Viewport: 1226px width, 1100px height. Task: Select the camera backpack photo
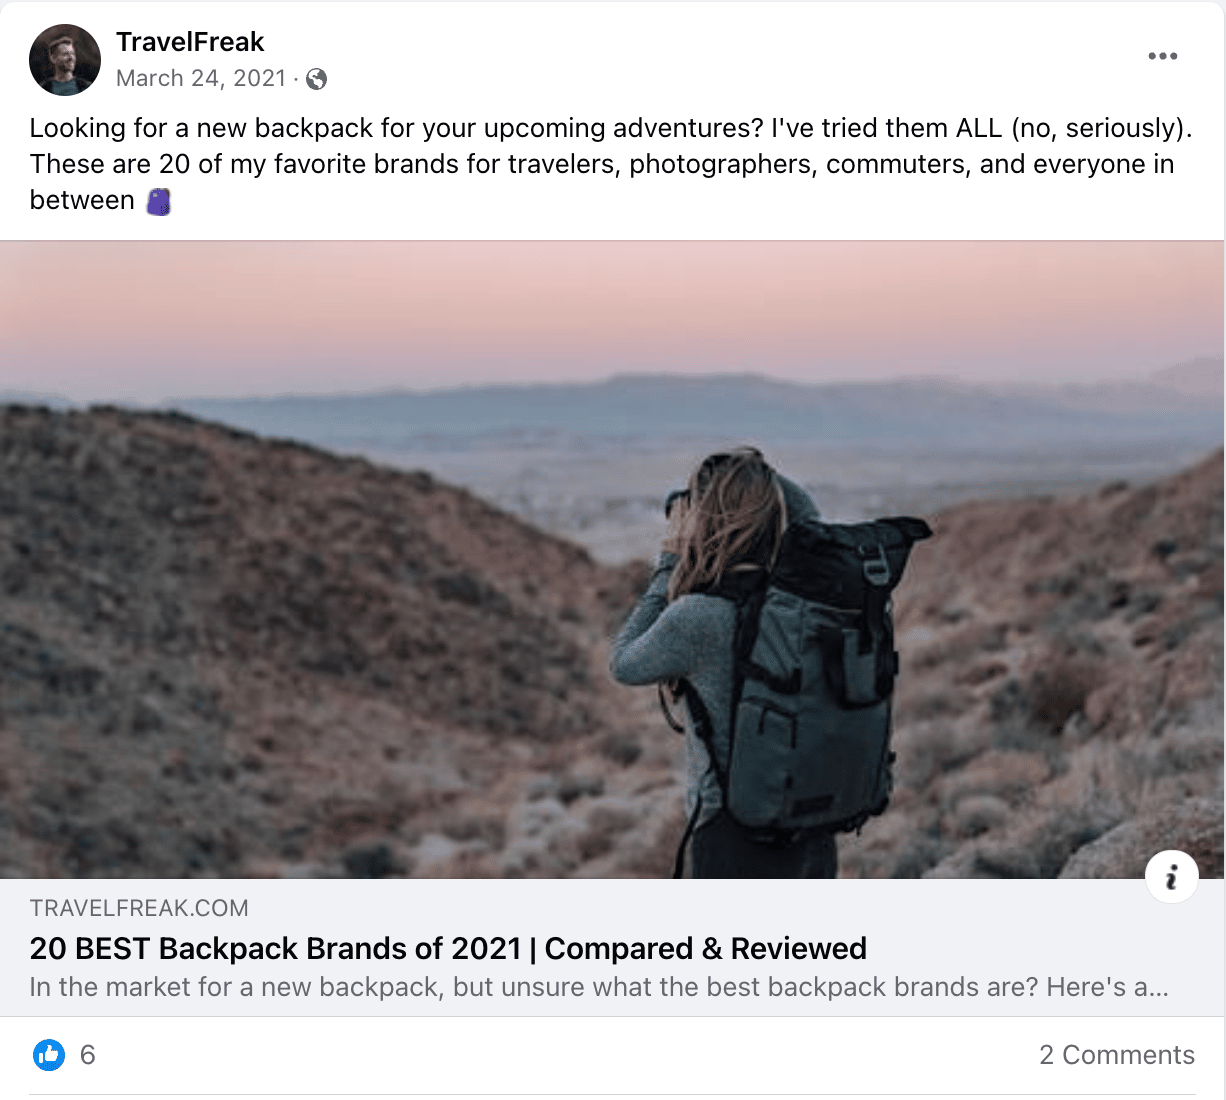click(612, 560)
